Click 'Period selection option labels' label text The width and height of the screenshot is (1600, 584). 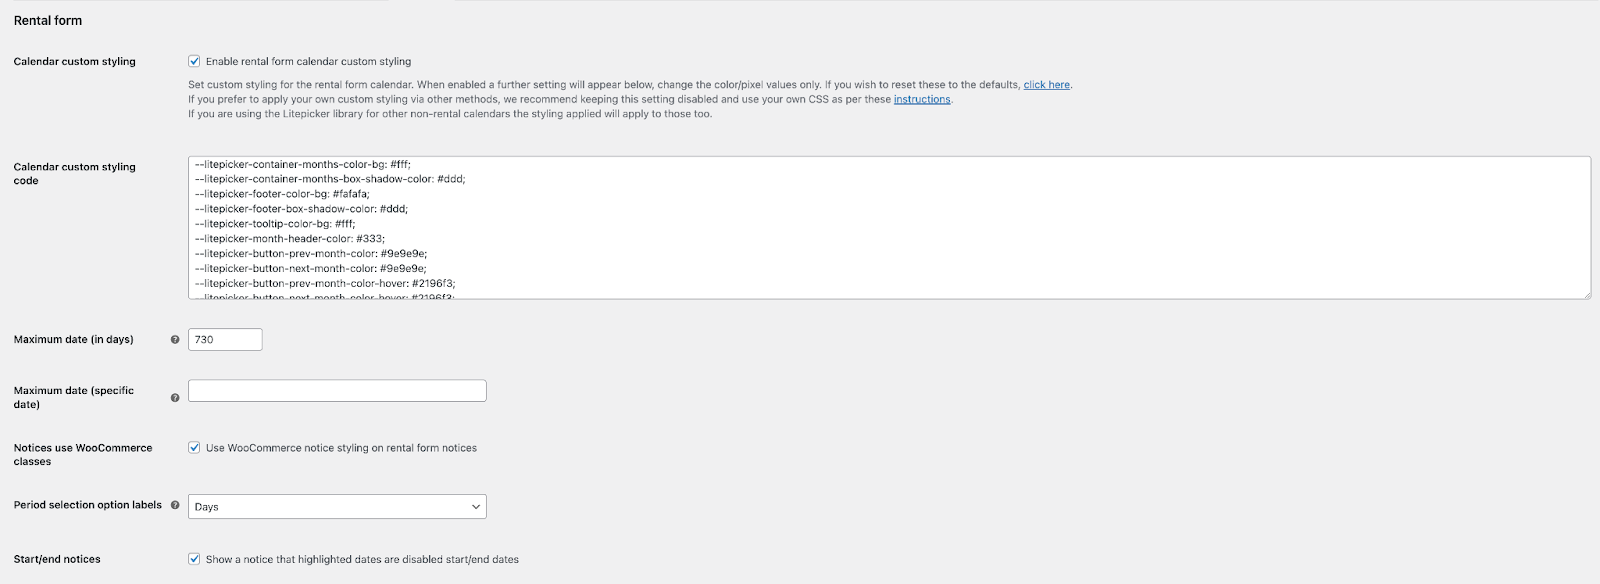pyautogui.click(x=88, y=505)
